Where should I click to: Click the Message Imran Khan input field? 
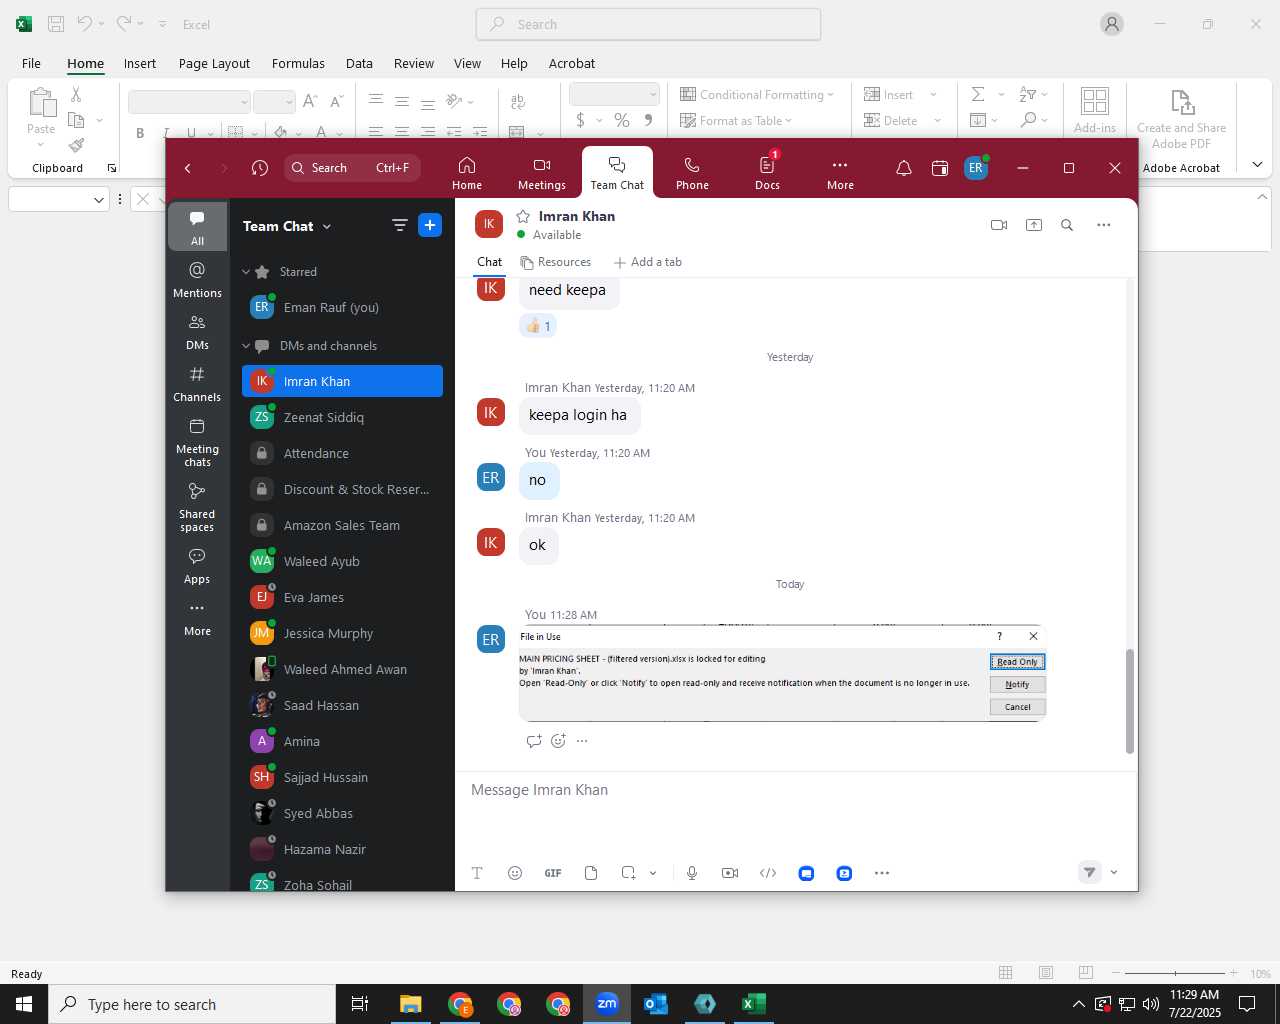tap(795, 790)
